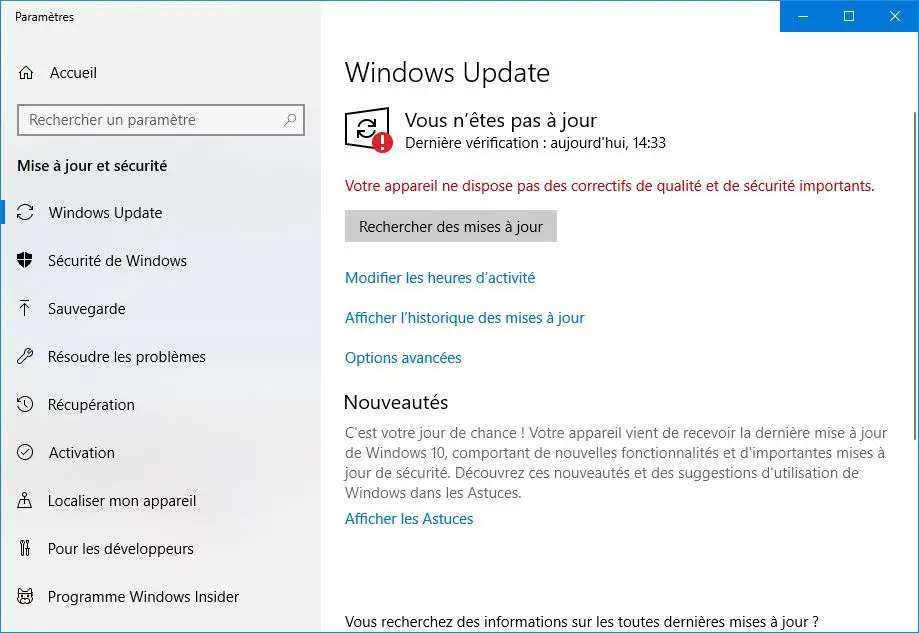Image resolution: width=919 pixels, height=633 pixels.
Task: Open Options avancées link
Action: click(x=403, y=358)
